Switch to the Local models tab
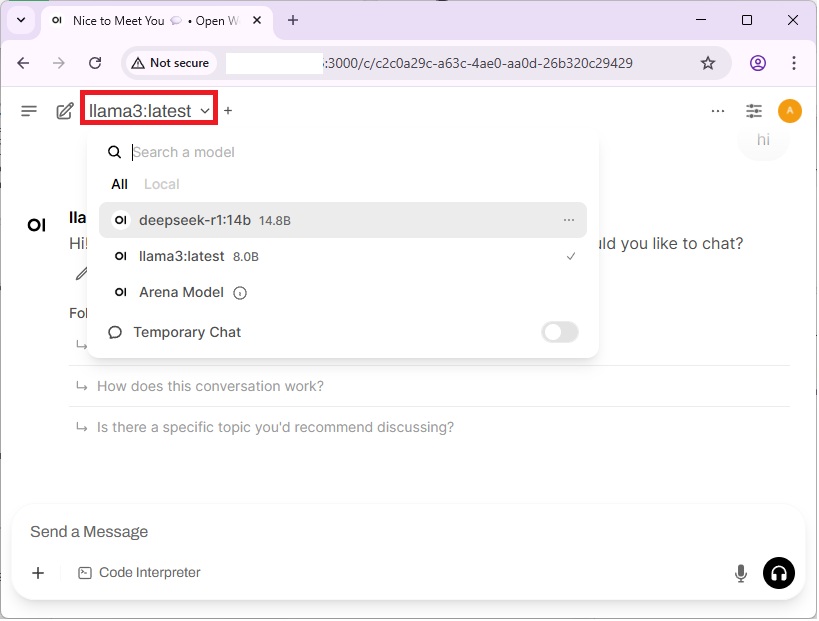This screenshot has height=621, width=819. (x=161, y=184)
